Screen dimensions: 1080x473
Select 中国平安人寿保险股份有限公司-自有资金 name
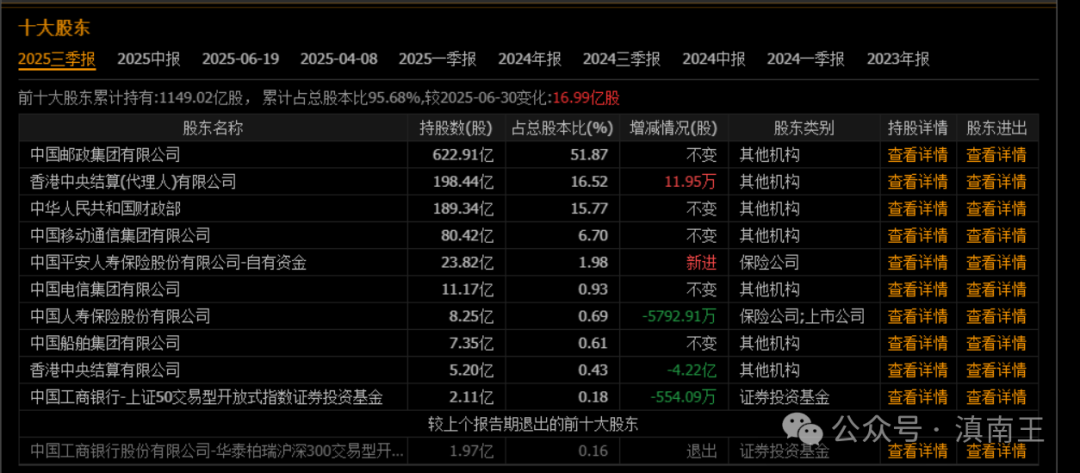pyautogui.click(x=168, y=262)
